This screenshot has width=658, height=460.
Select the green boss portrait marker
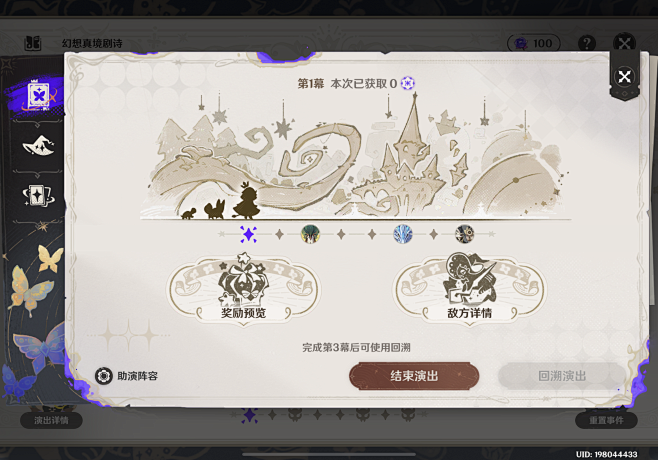click(310, 234)
